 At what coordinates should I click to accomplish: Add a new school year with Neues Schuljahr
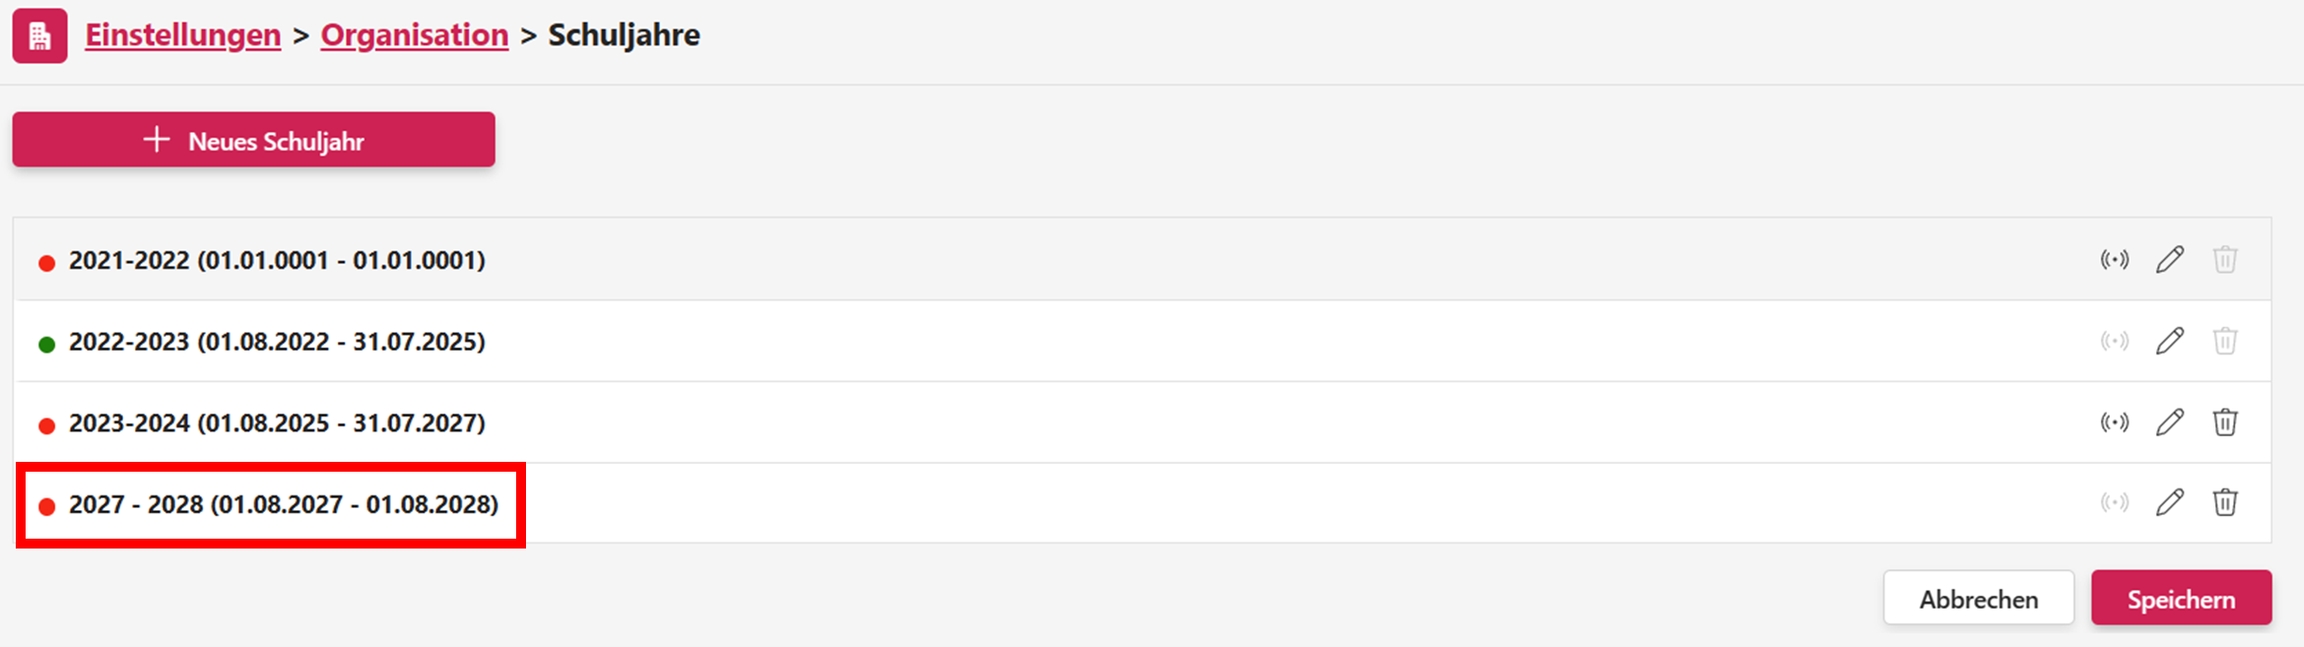click(253, 140)
